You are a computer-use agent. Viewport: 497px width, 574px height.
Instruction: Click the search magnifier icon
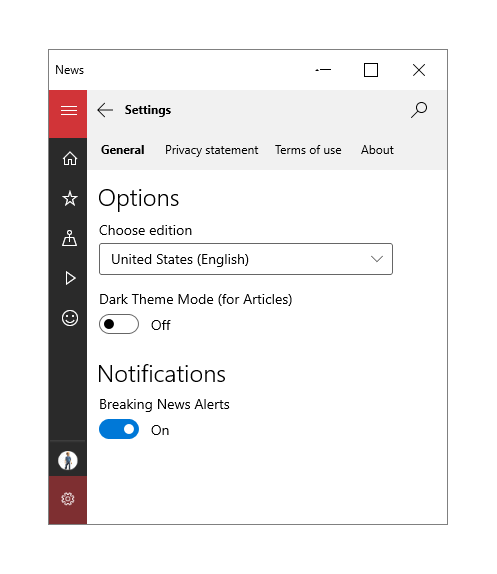pyautogui.click(x=419, y=110)
